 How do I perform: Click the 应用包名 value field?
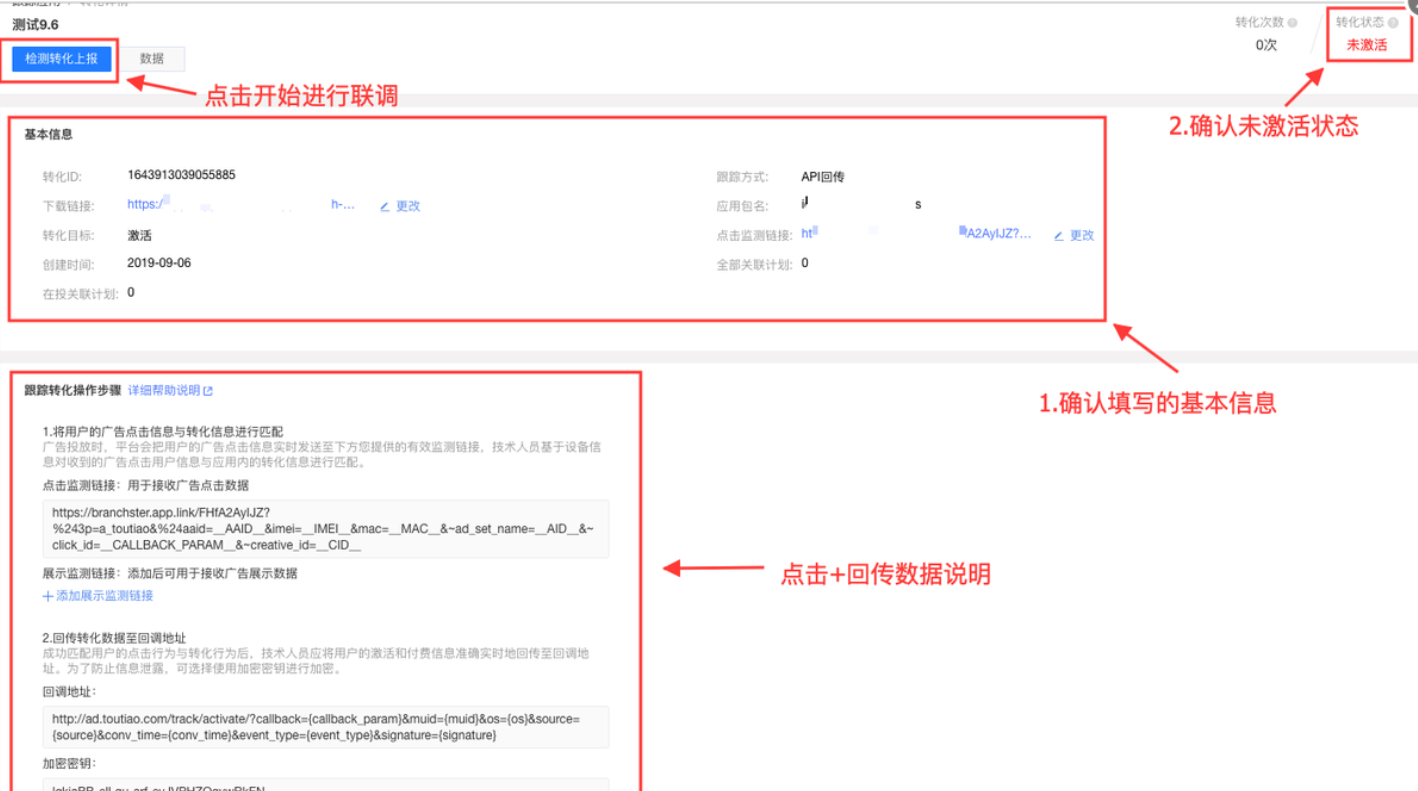[860, 205]
